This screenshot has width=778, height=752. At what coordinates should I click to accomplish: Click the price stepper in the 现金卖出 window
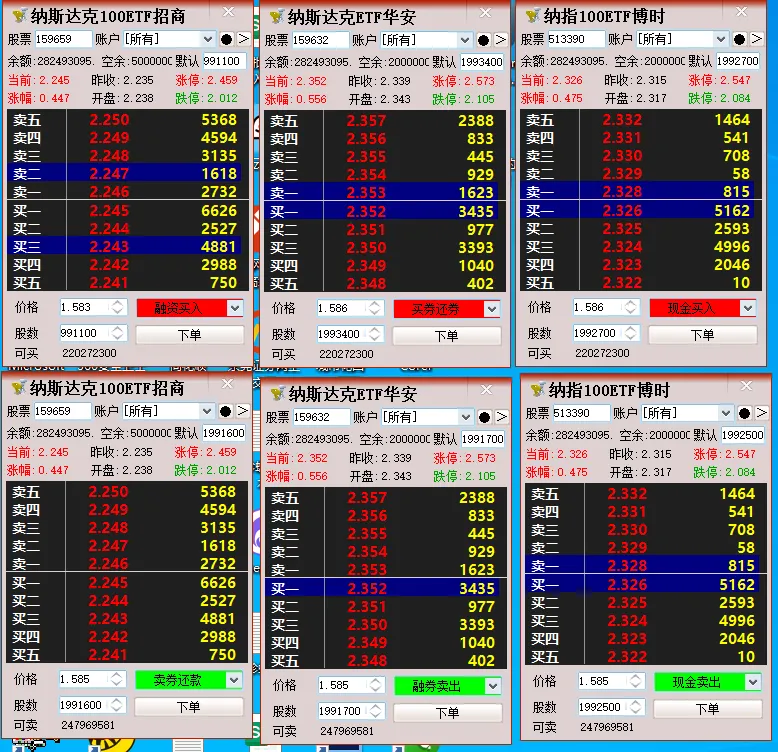636,681
